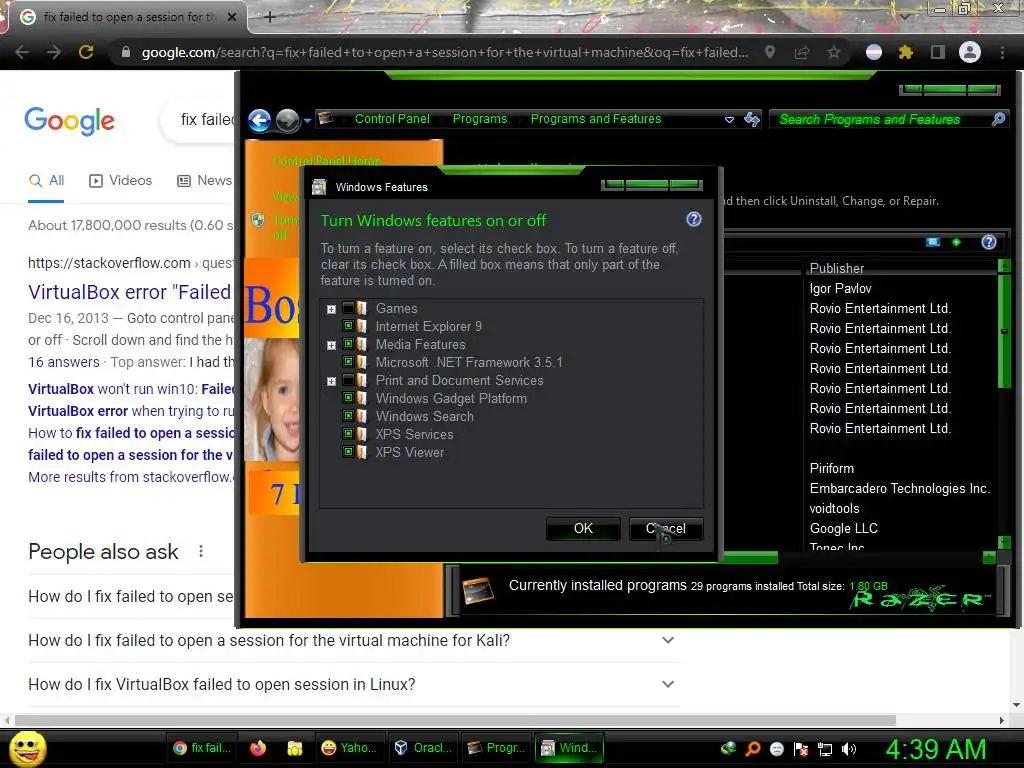Viewport: 1024px width, 768px height.
Task: Click the share icon in Chrome address bar
Action: click(802, 52)
